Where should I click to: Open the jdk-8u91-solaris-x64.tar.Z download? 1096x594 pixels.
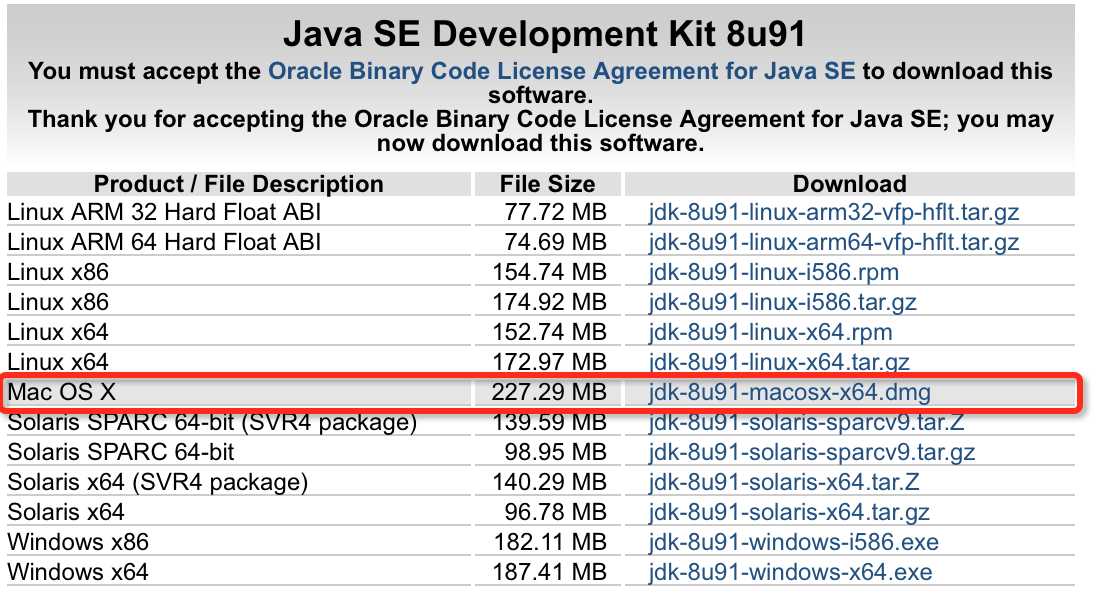[x=784, y=482]
